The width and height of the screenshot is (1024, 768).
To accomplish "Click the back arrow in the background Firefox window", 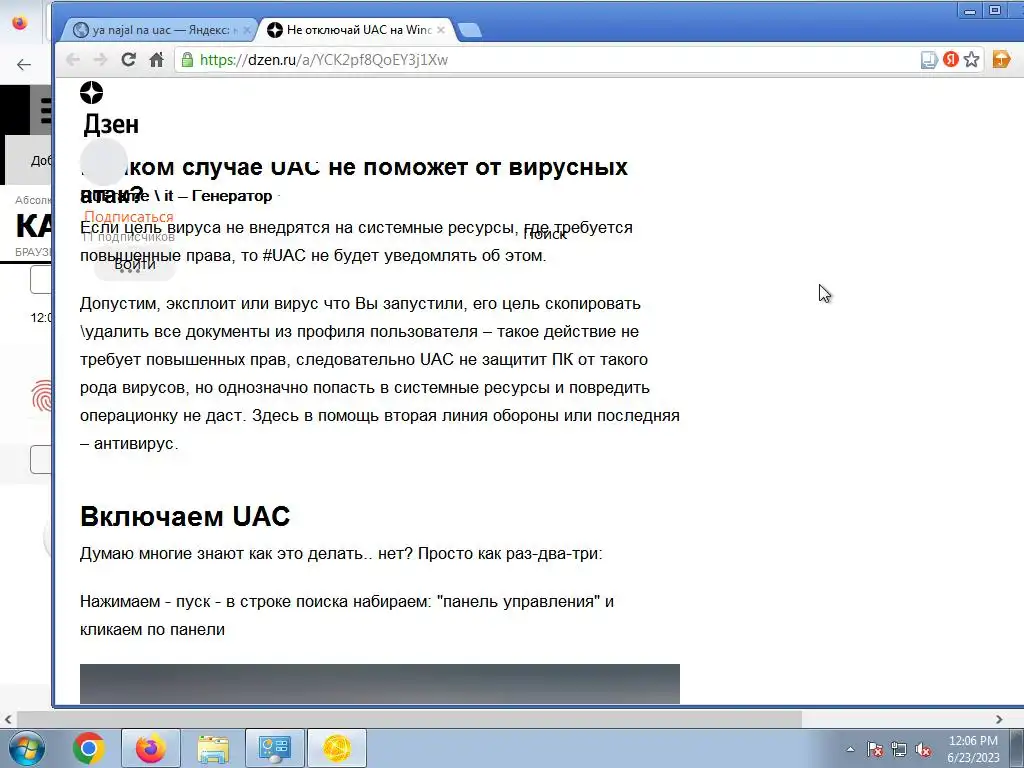I will [24, 64].
